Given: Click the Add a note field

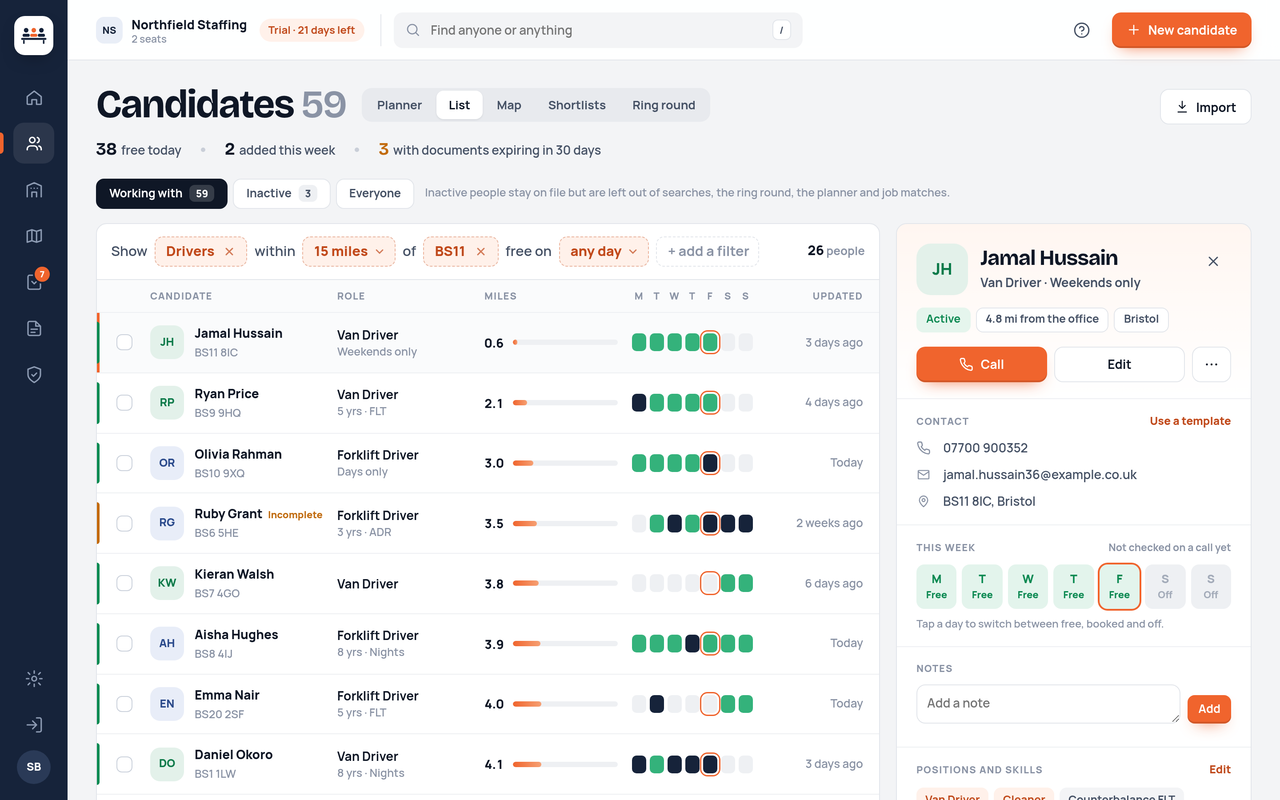Looking at the screenshot, I should pyautogui.click(x=1048, y=704).
